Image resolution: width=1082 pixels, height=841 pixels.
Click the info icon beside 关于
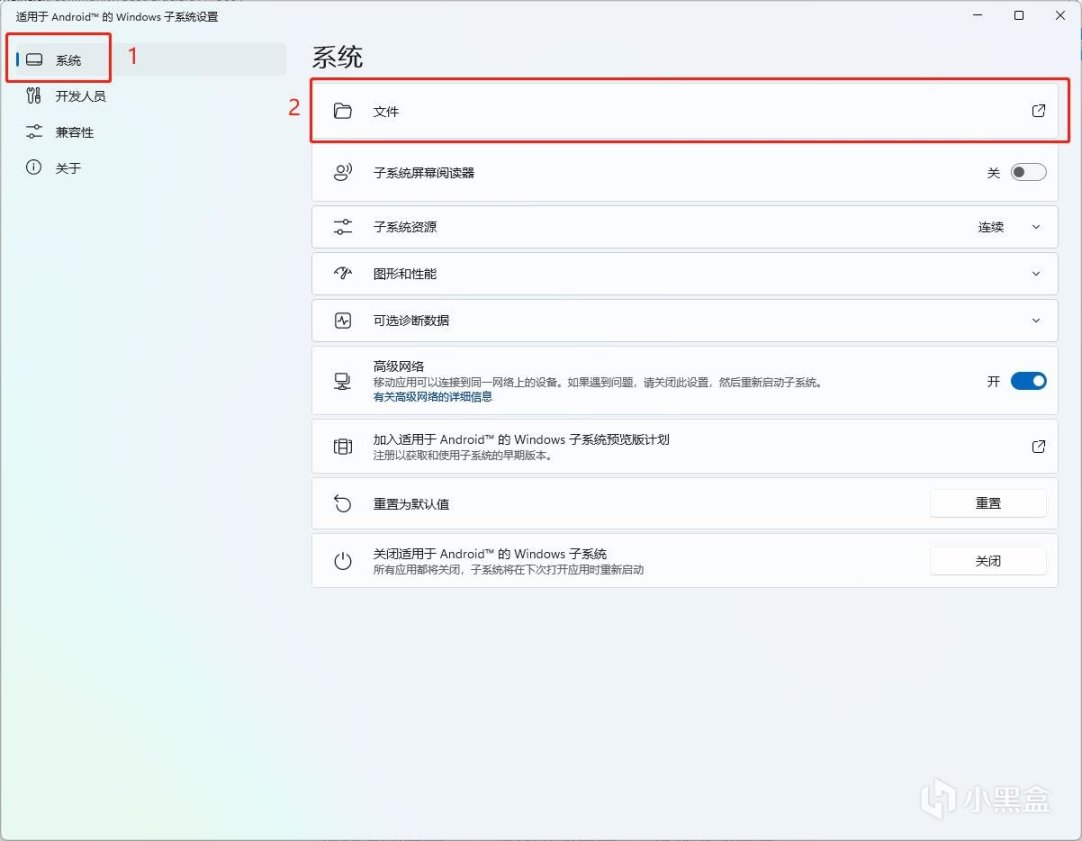[x=33, y=167]
